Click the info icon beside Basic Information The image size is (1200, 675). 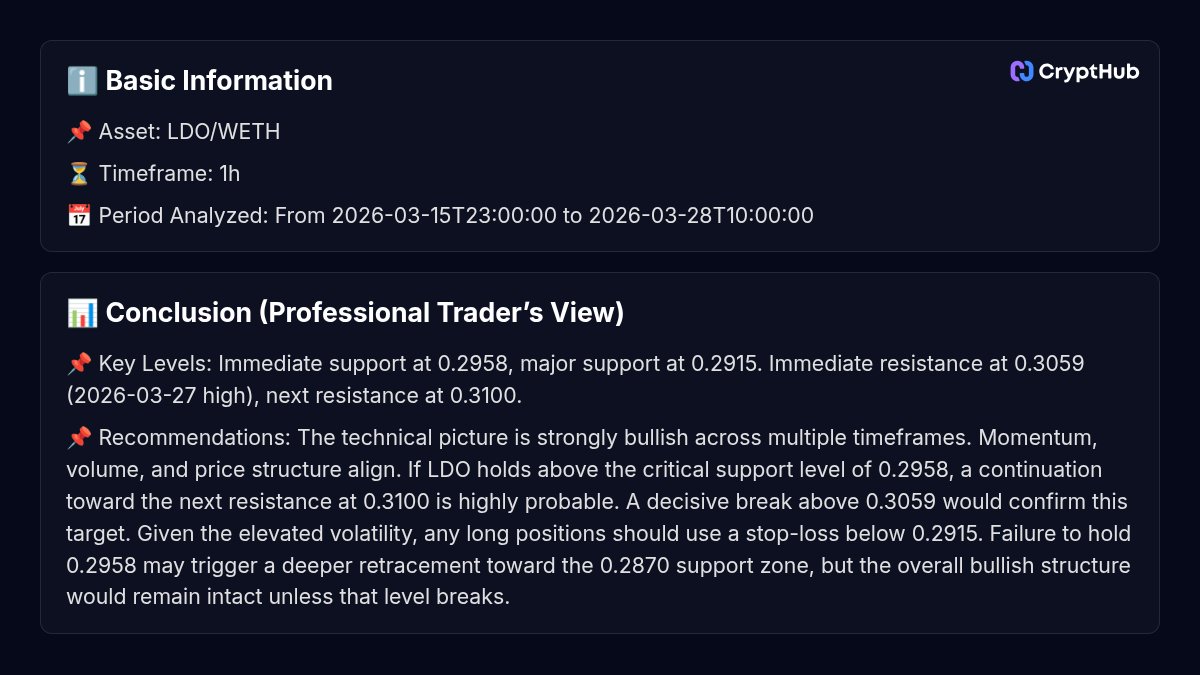point(81,81)
